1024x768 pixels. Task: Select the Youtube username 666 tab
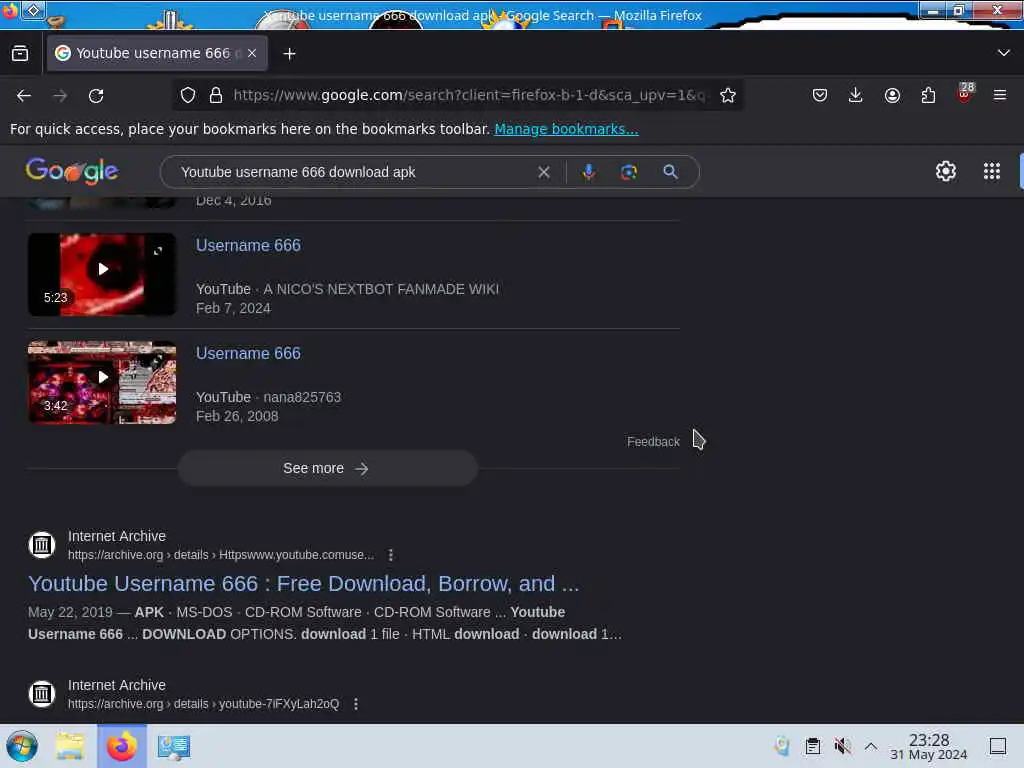(x=157, y=53)
